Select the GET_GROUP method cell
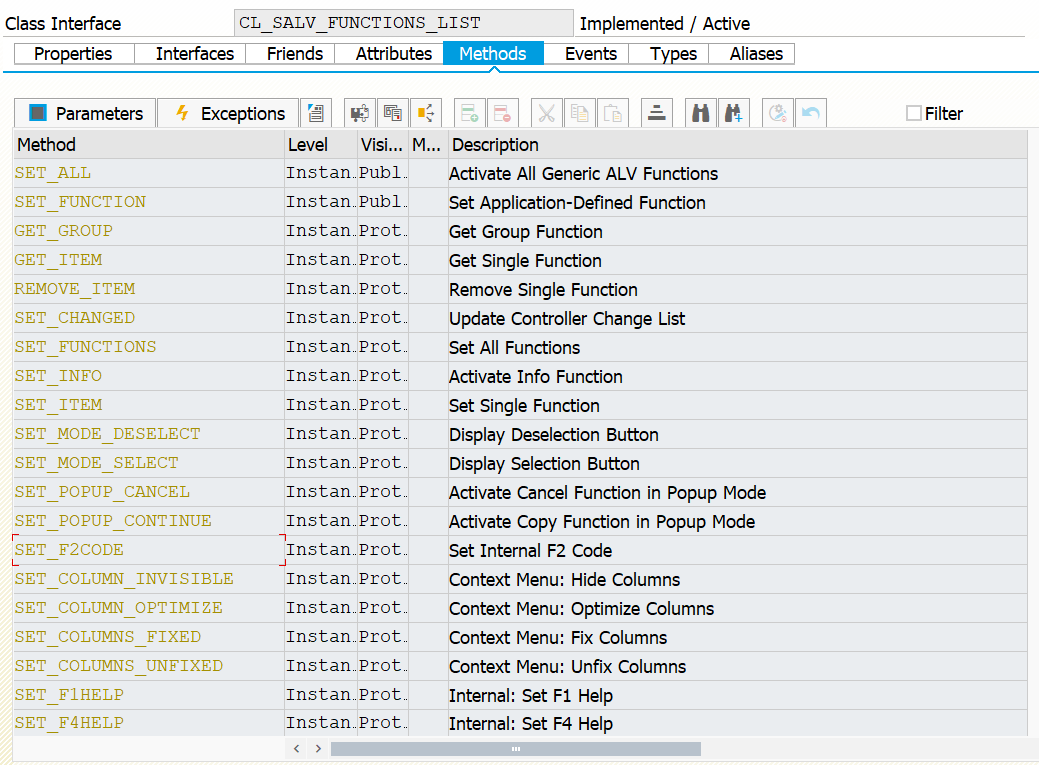This screenshot has height=765, width=1039. [x=149, y=231]
